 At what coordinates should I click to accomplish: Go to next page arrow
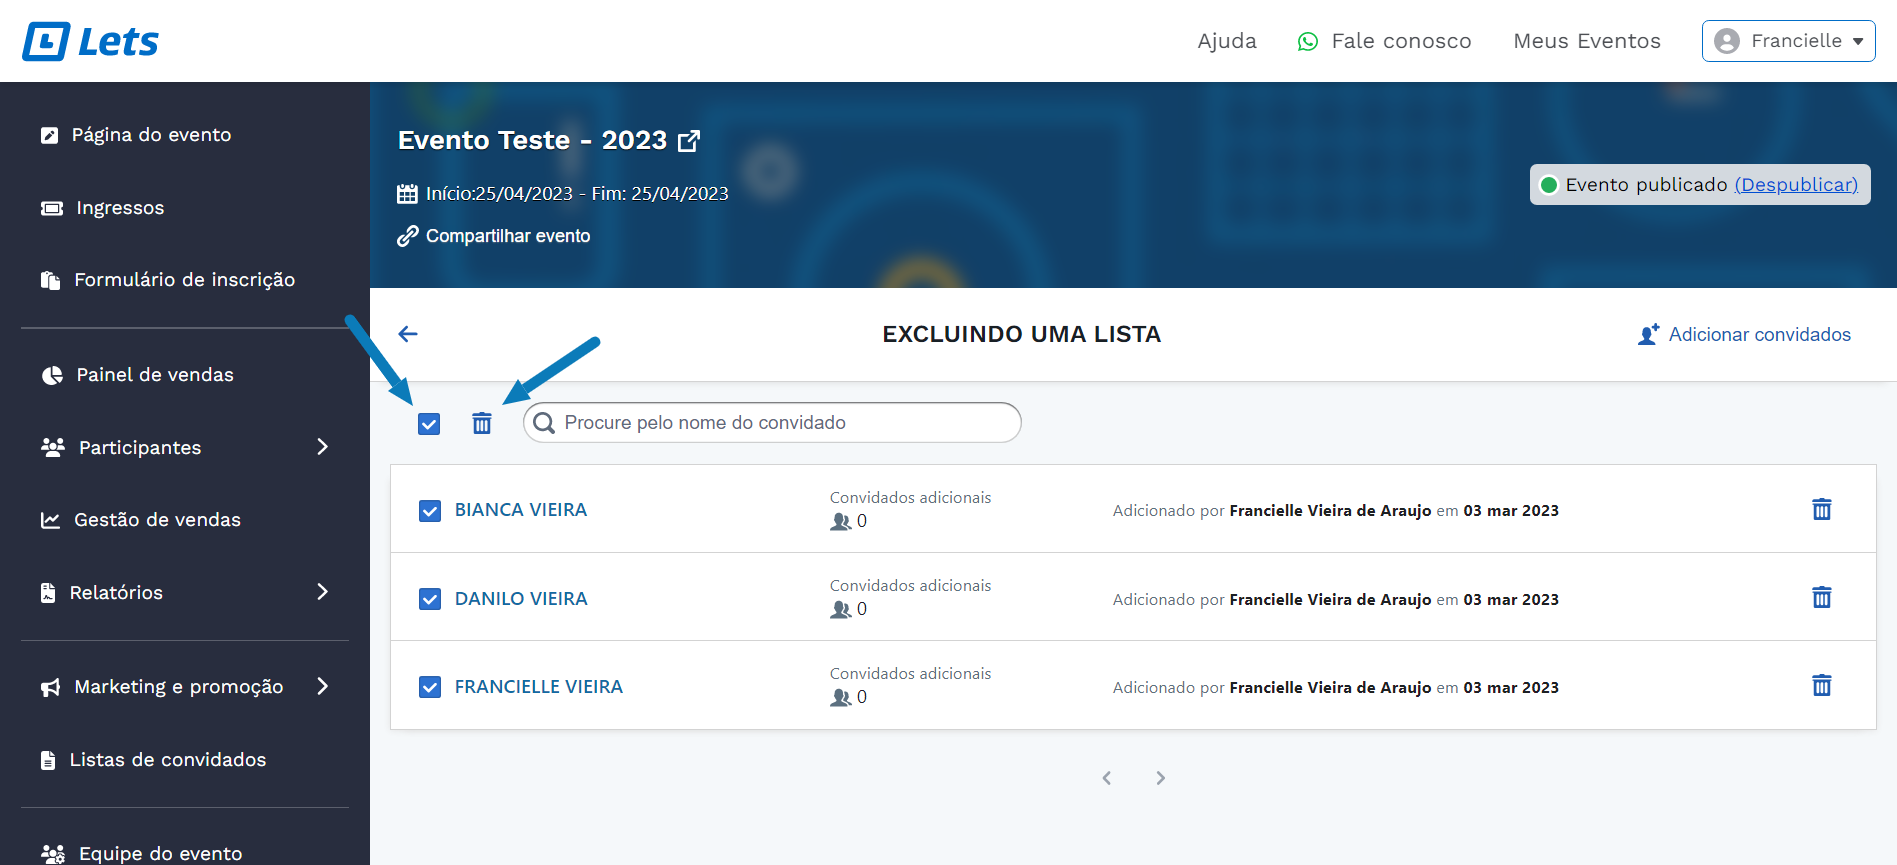pos(1160,778)
